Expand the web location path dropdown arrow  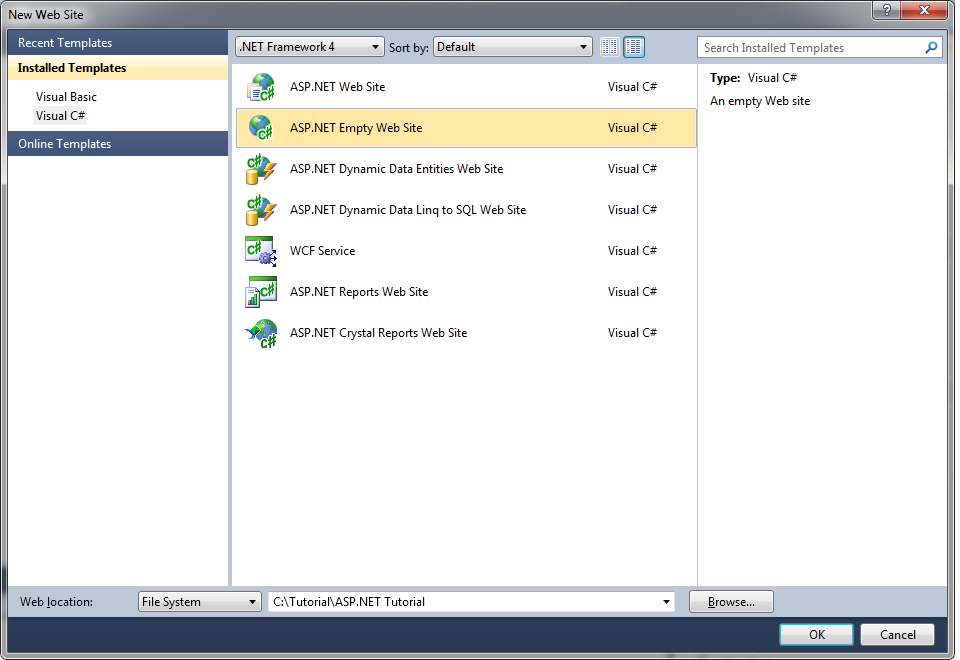pos(666,602)
